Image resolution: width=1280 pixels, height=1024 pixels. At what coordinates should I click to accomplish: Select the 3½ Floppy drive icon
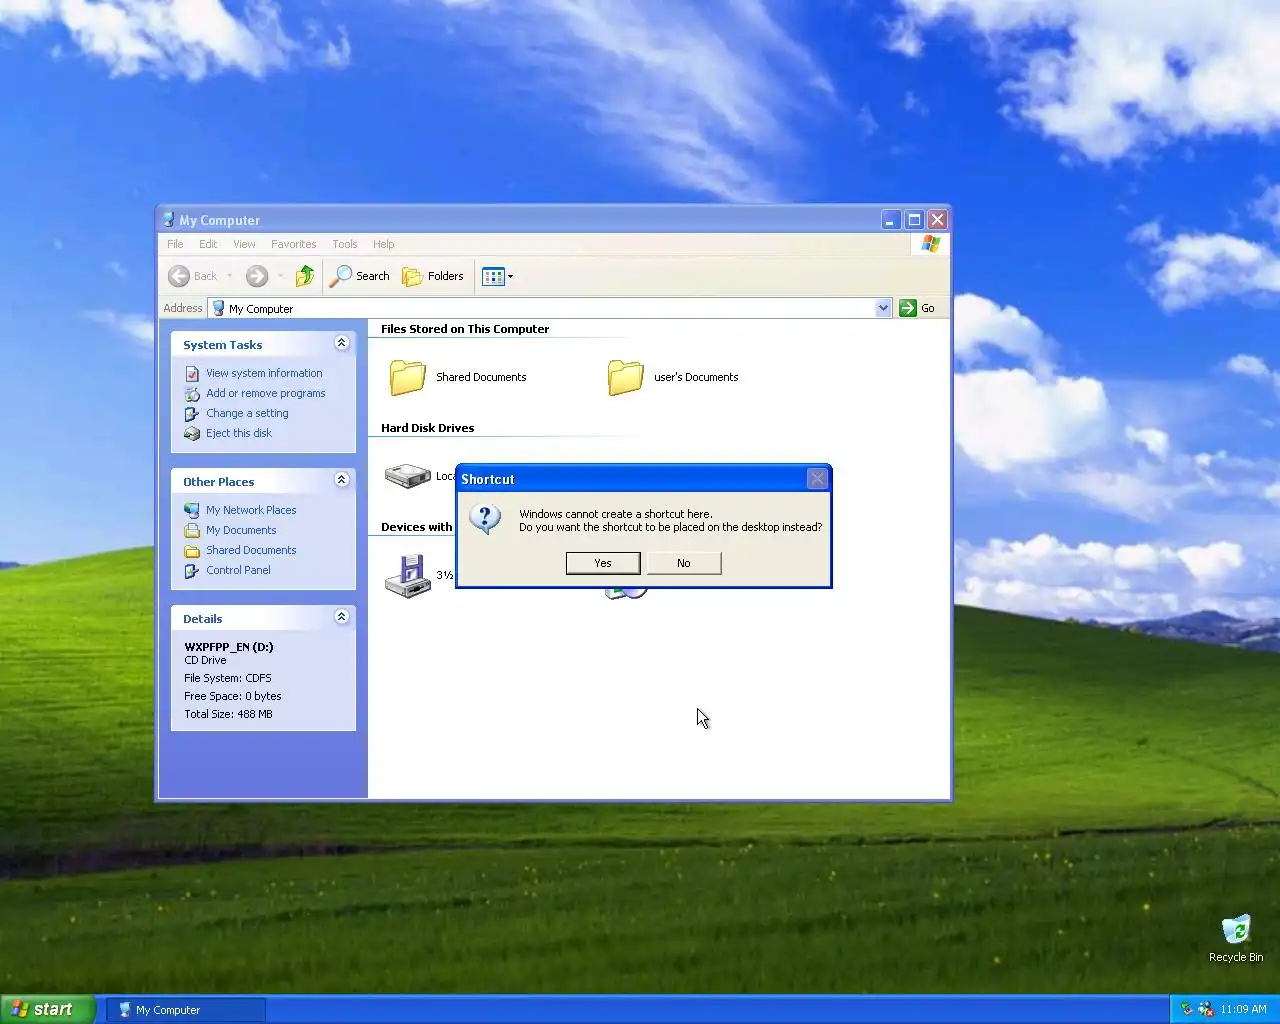tap(408, 577)
